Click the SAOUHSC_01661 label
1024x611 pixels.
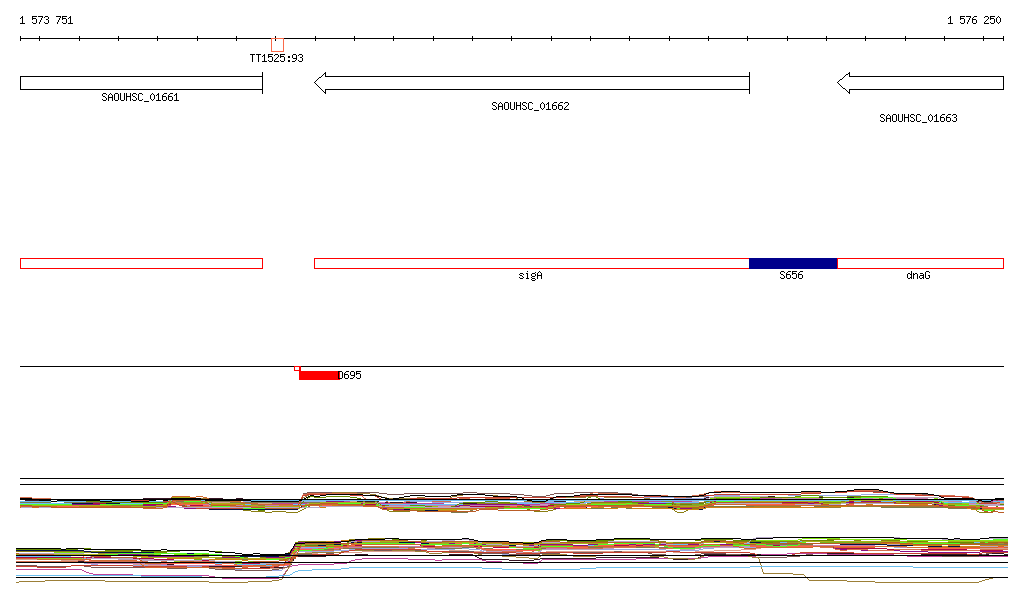point(140,97)
